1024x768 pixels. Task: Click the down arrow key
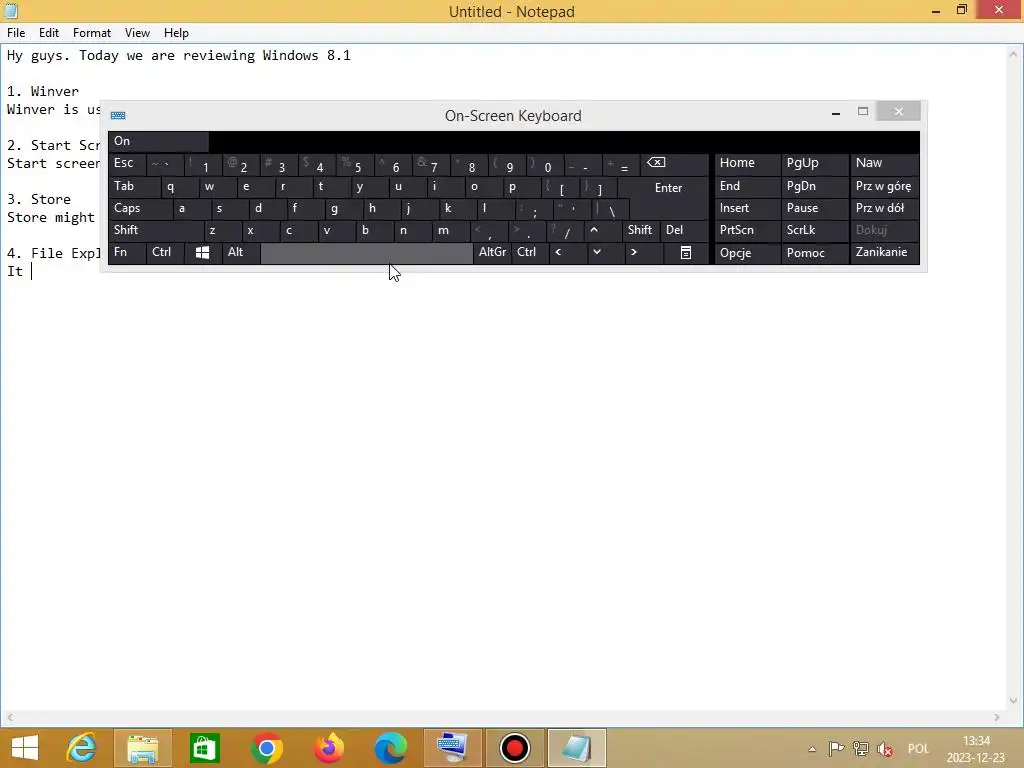click(x=605, y=253)
